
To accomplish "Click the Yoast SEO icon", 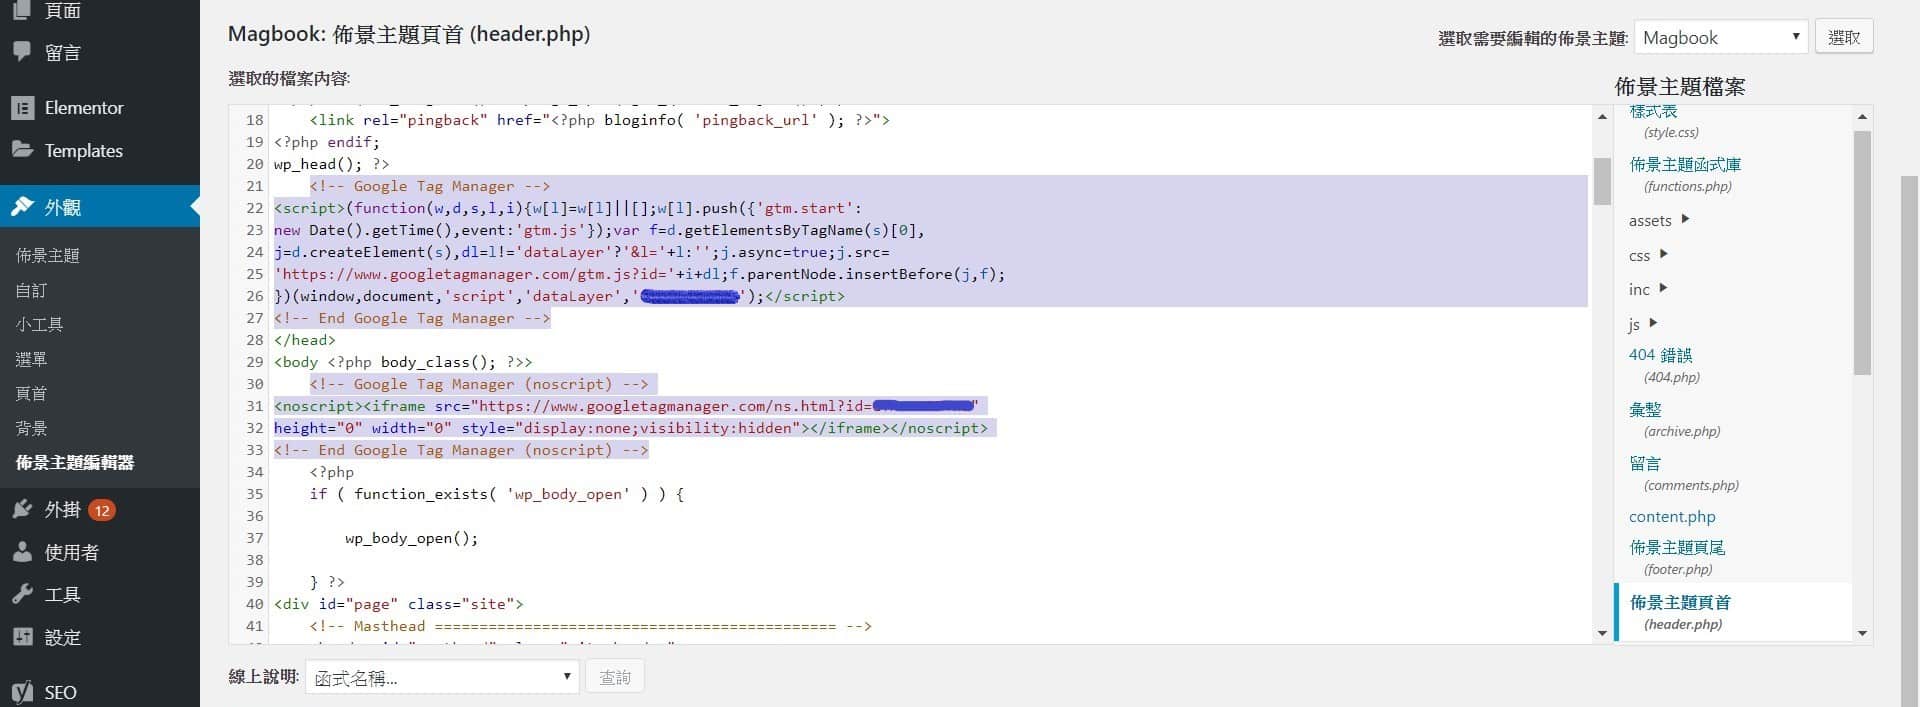I will [22, 692].
